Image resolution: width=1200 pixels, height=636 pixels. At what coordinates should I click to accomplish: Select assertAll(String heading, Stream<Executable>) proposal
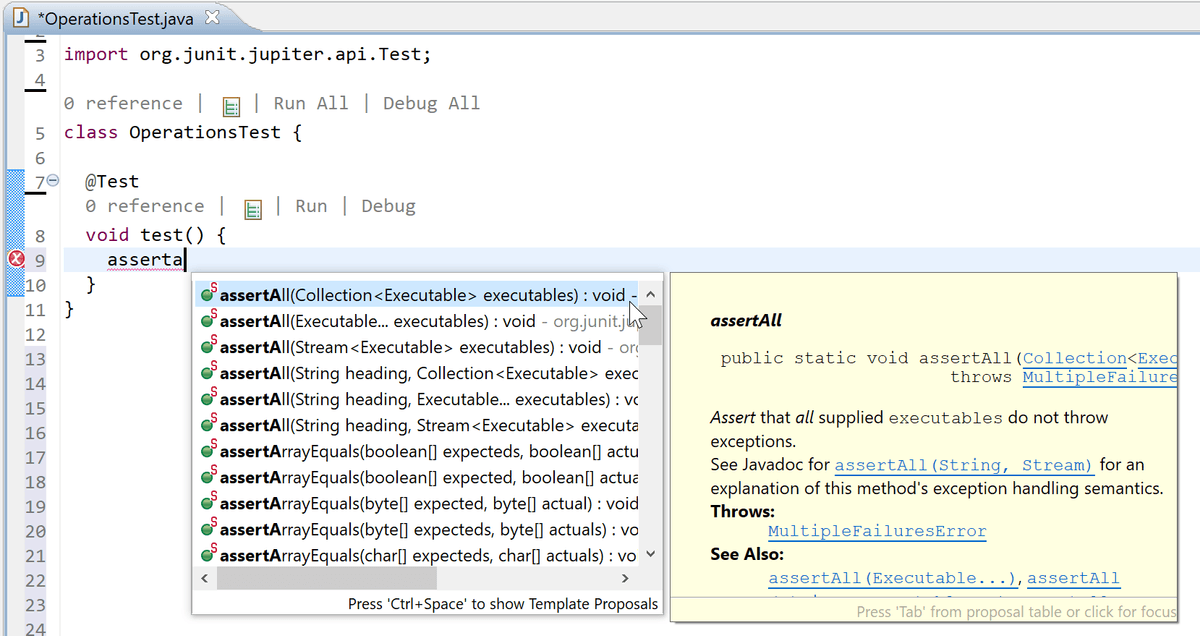tap(418, 425)
